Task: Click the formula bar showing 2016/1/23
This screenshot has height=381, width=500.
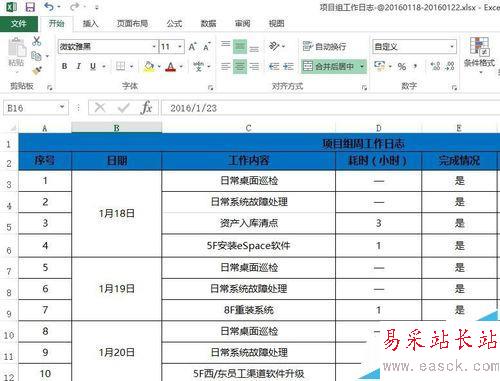Action: click(x=330, y=108)
